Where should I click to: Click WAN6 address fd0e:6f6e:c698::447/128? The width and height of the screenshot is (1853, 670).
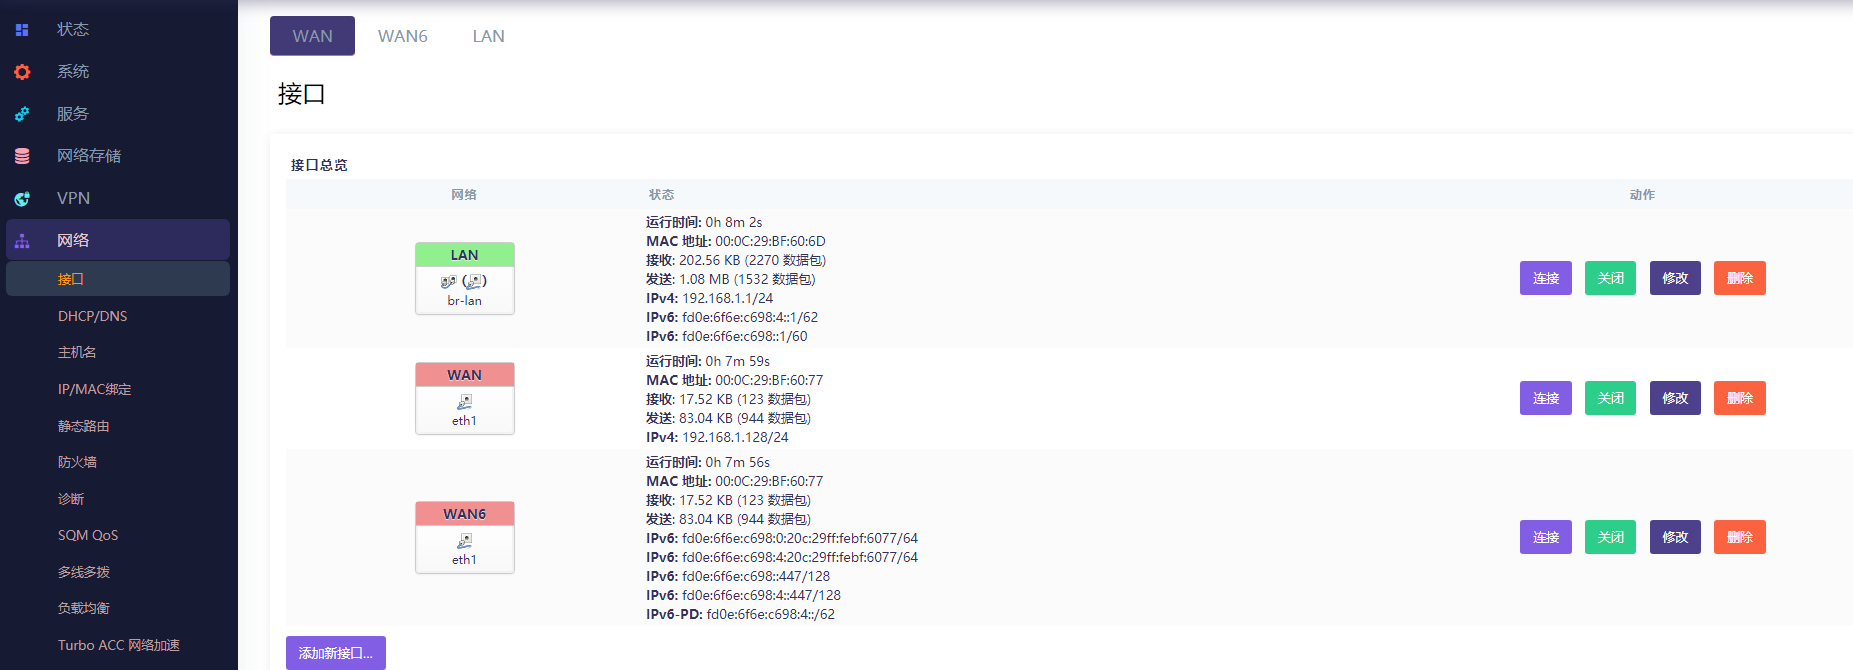click(x=756, y=576)
